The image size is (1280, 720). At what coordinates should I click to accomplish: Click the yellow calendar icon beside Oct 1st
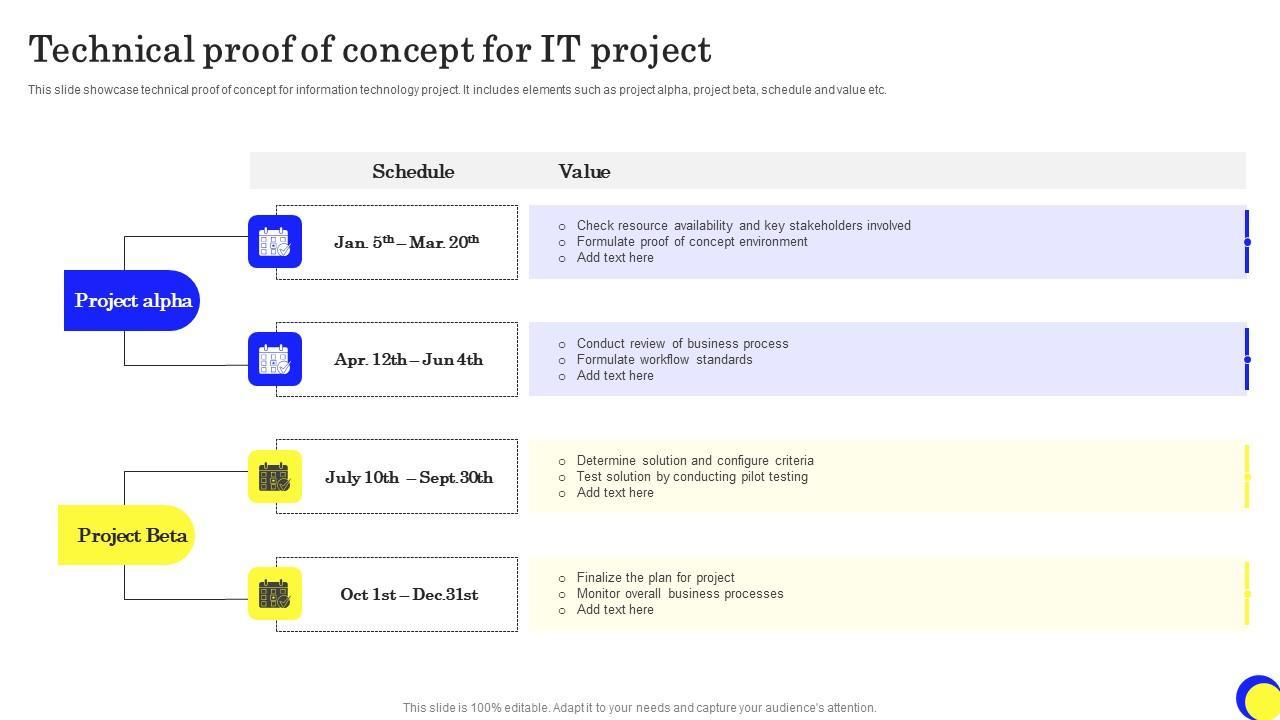[x=275, y=594]
